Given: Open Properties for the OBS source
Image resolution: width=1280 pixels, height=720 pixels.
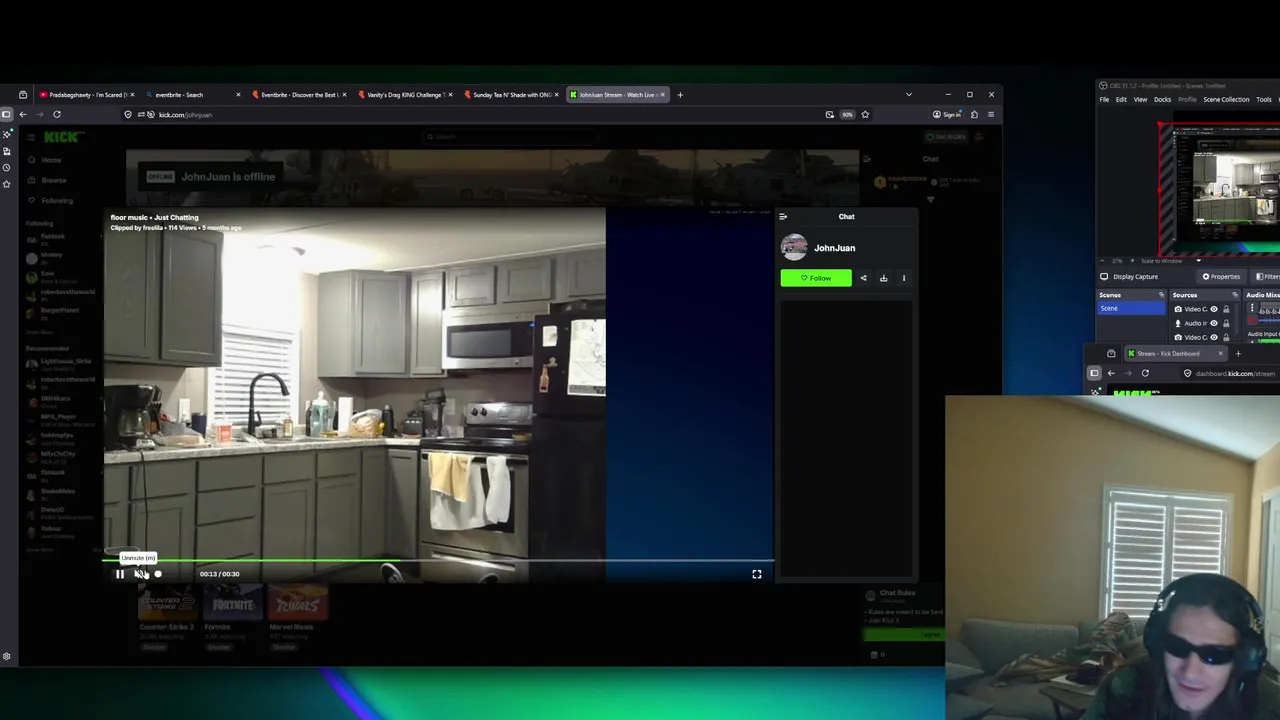Looking at the screenshot, I should click(x=1221, y=277).
